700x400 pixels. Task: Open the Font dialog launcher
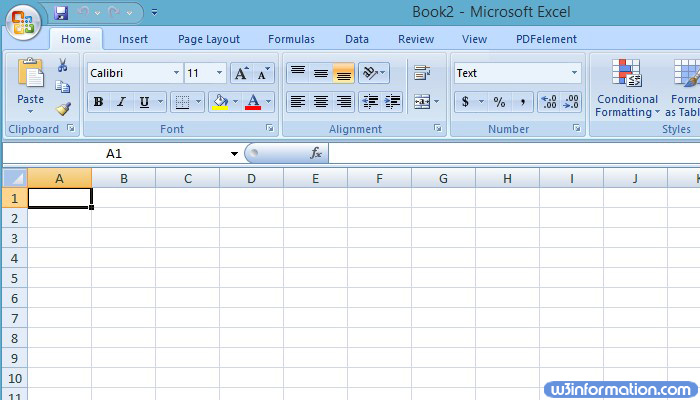pos(270,129)
